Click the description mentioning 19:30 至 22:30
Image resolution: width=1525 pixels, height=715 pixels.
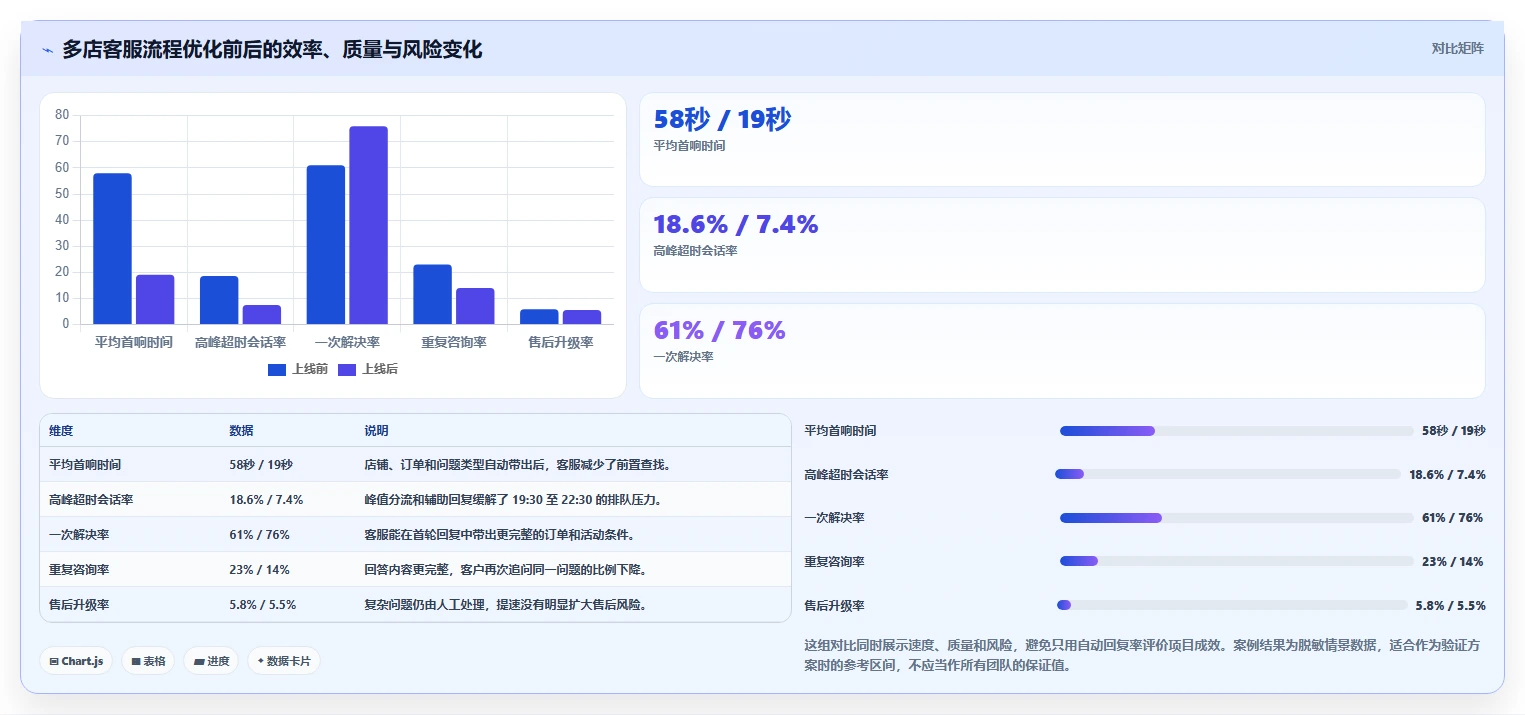[x=513, y=500]
